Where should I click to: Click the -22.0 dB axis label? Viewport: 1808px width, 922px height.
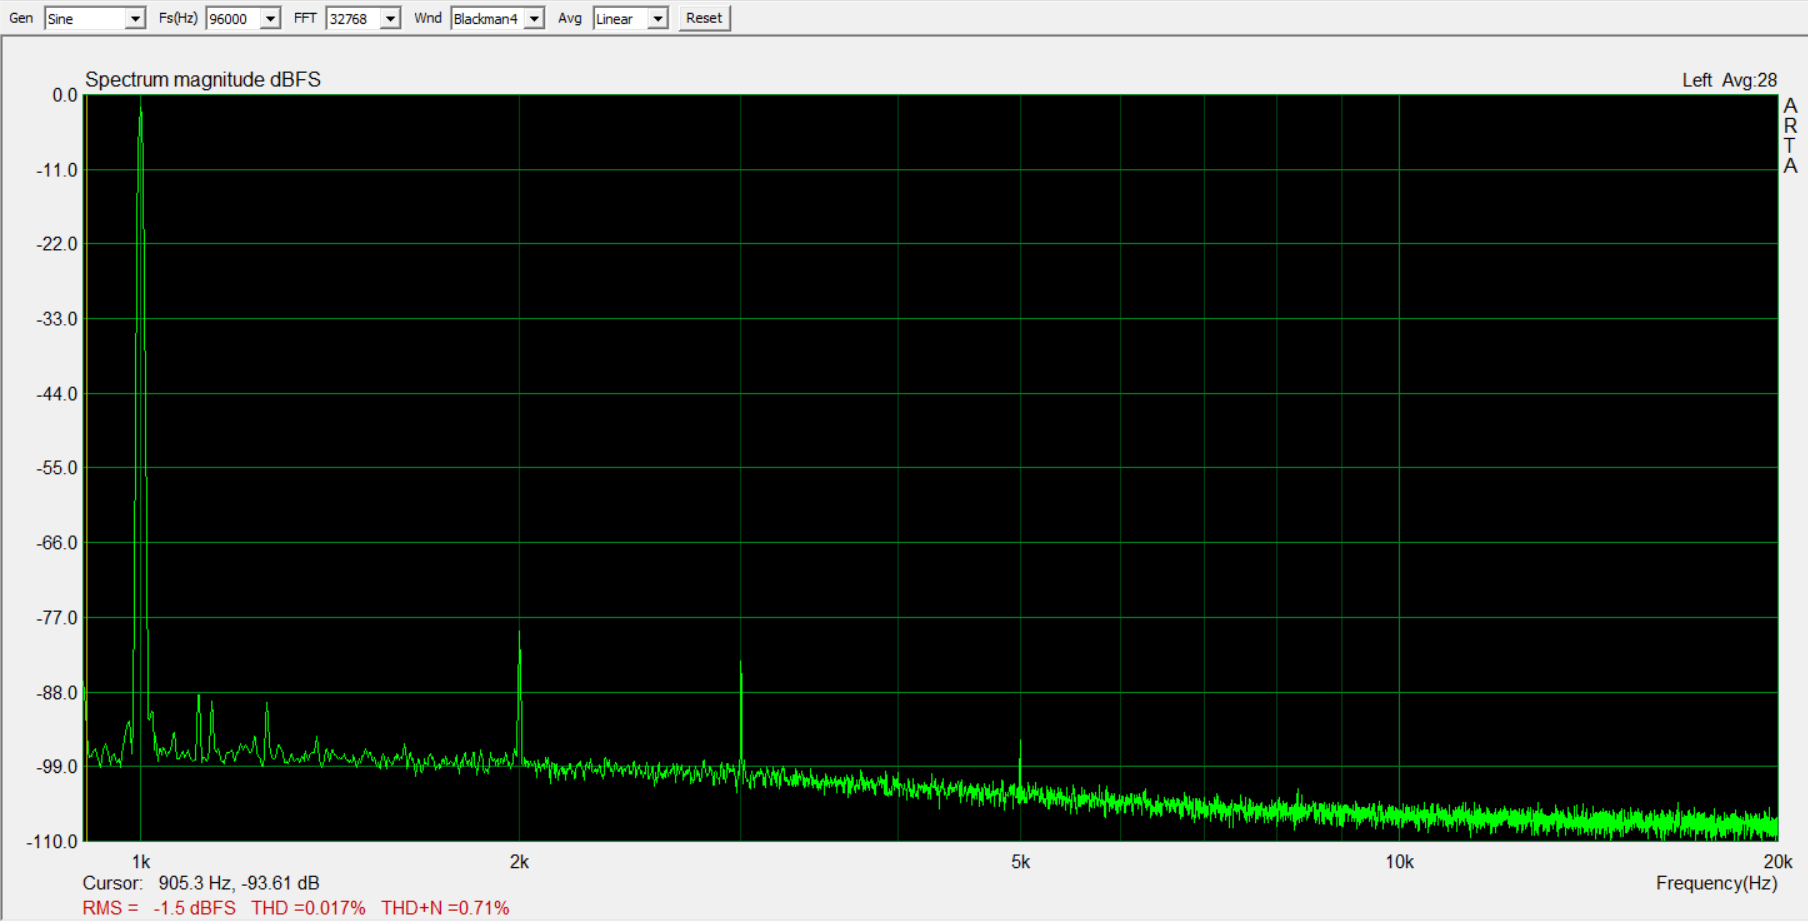tap(57, 244)
